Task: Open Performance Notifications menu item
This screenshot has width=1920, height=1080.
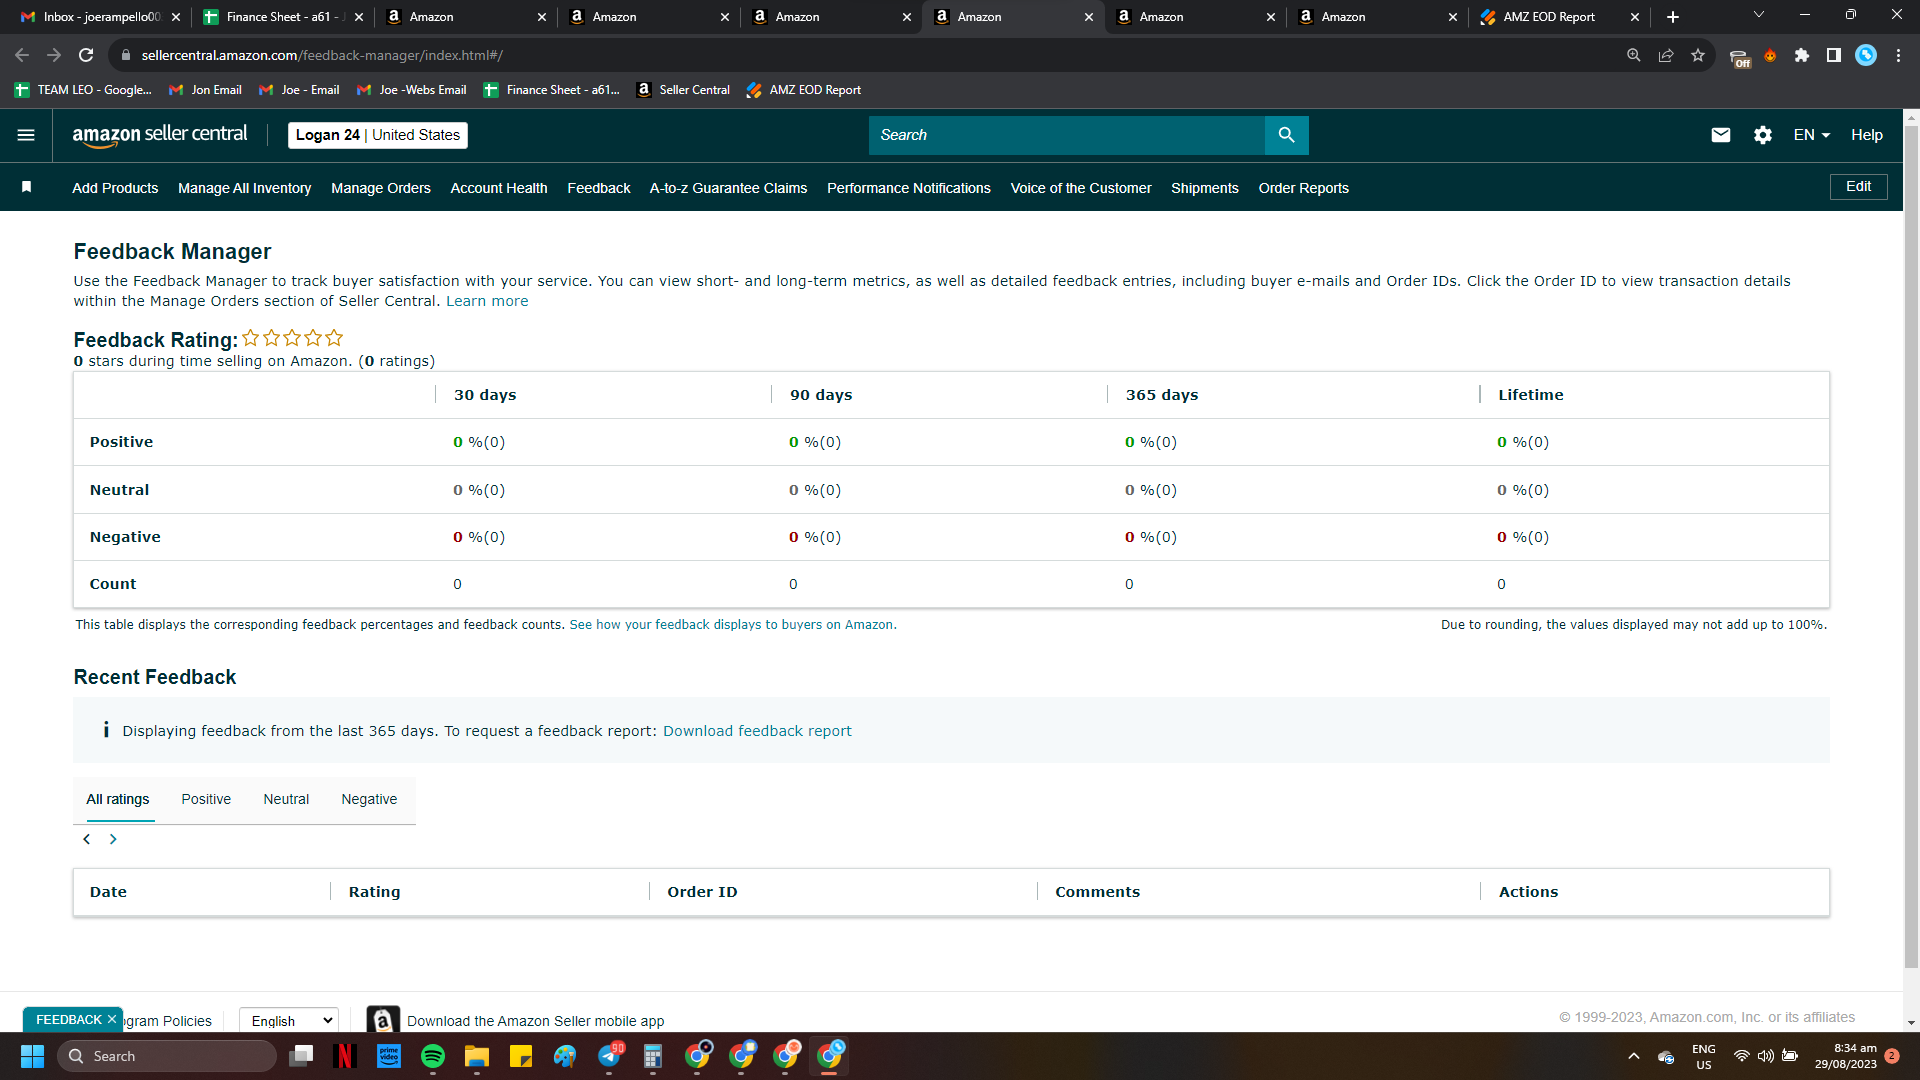Action: pos(909,188)
